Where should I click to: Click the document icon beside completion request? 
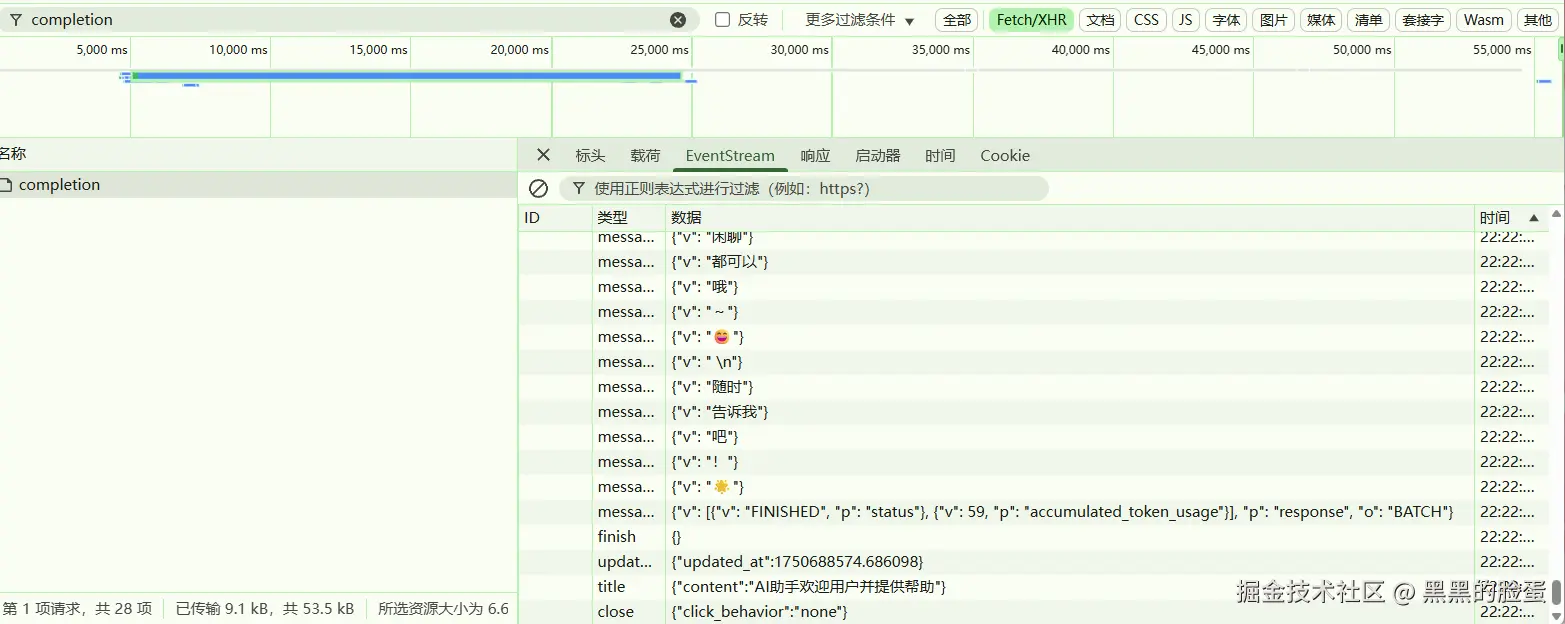click(6, 185)
